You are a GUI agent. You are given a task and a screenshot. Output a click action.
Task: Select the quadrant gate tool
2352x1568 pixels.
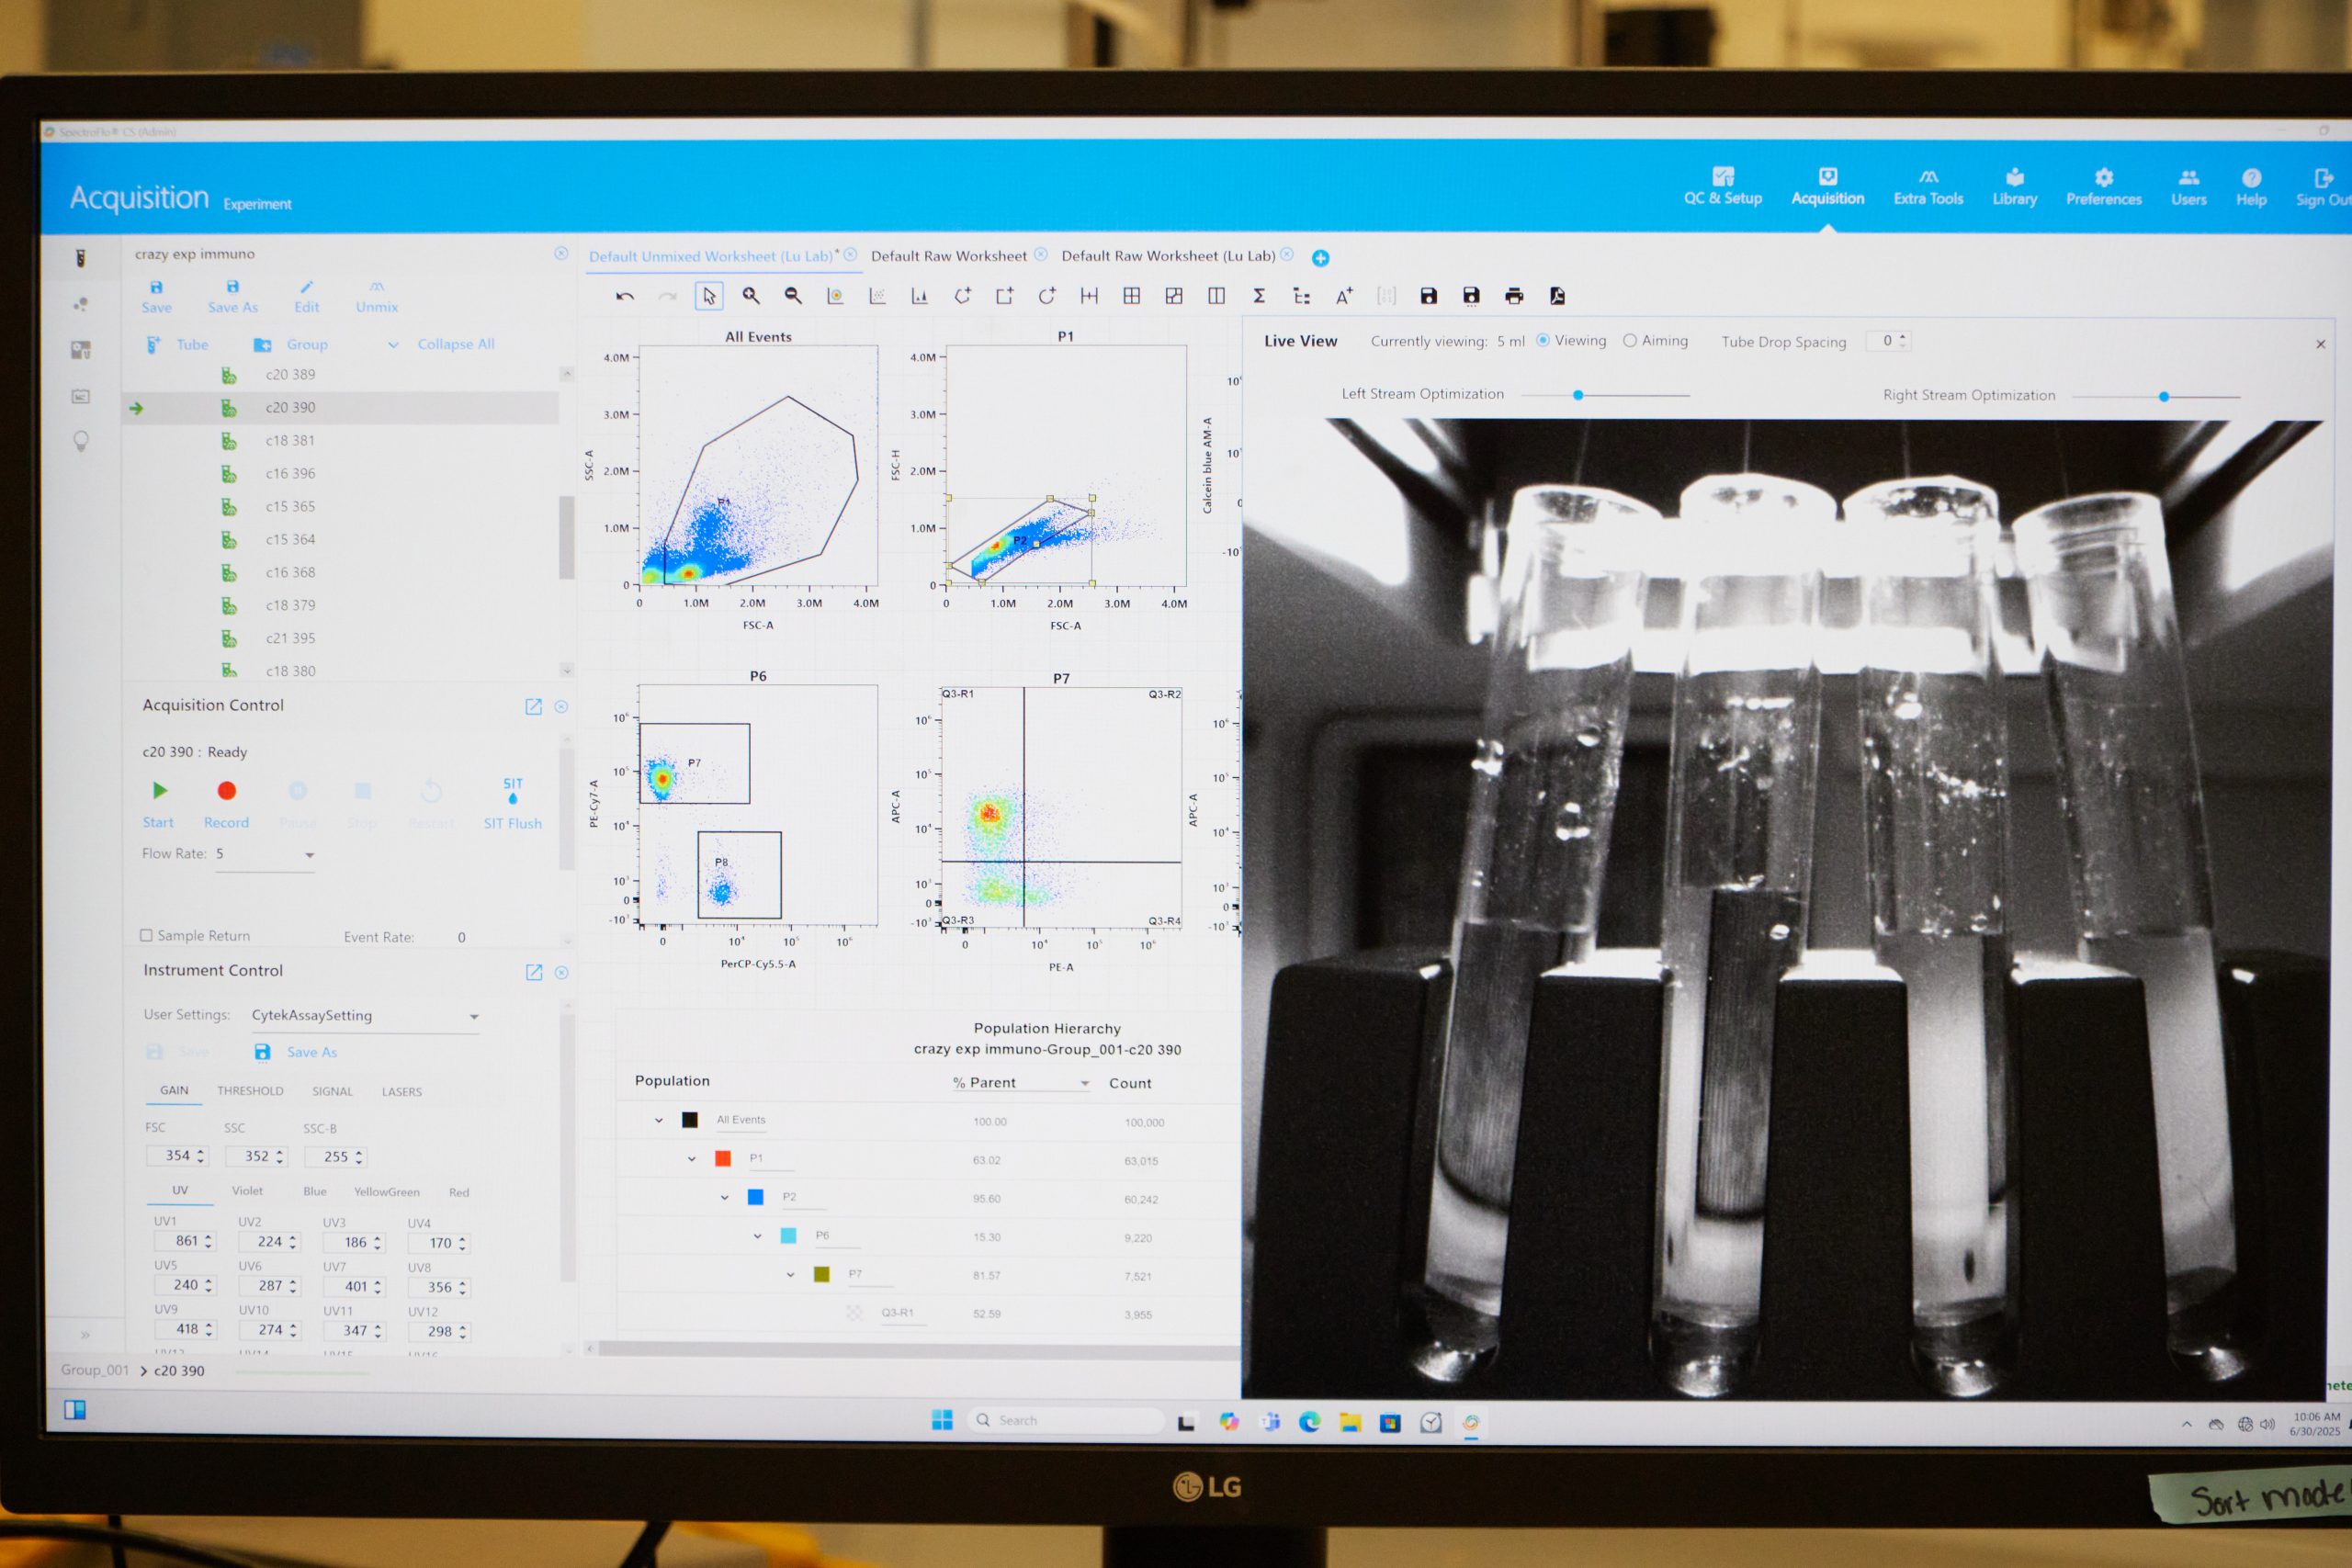click(x=1132, y=296)
